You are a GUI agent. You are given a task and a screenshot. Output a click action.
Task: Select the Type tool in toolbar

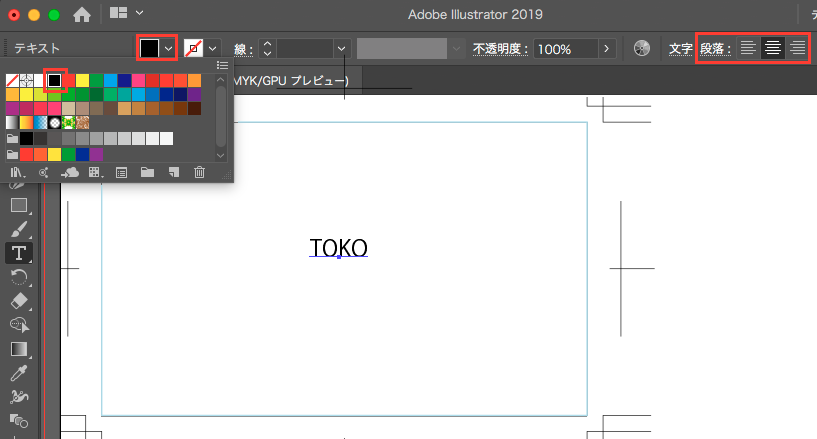pos(18,252)
